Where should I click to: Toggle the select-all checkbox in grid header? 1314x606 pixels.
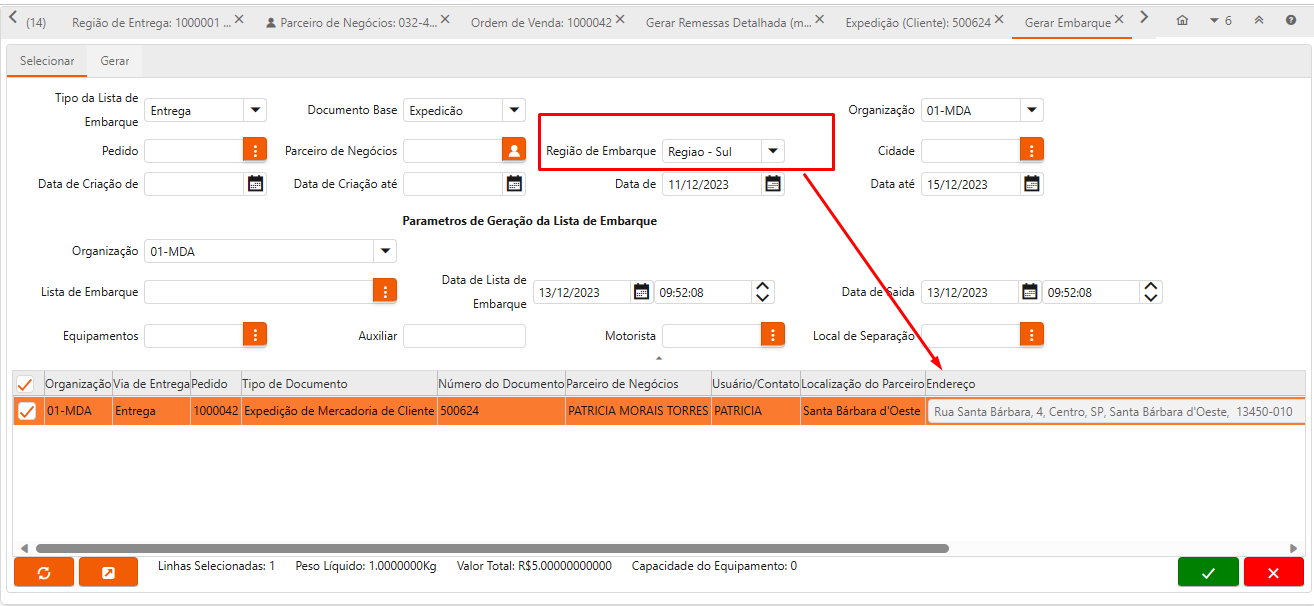point(26,384)
